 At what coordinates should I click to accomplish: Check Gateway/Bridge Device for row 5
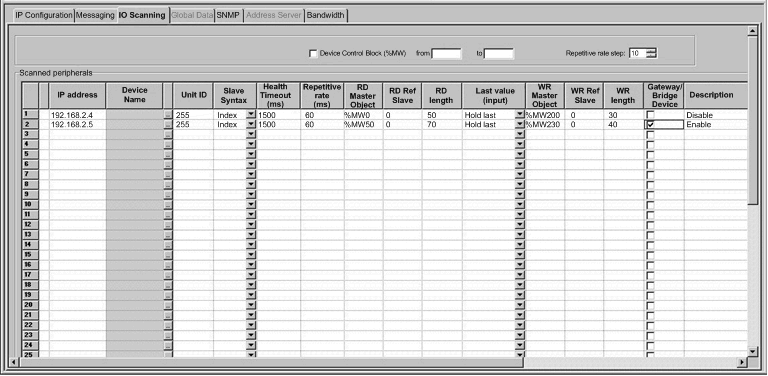[650, 155]
